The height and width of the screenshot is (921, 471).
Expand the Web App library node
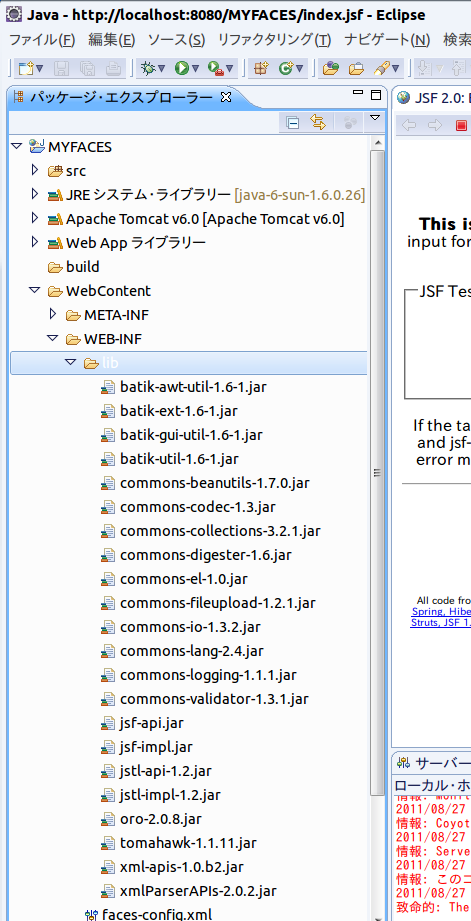coord(35,243)
